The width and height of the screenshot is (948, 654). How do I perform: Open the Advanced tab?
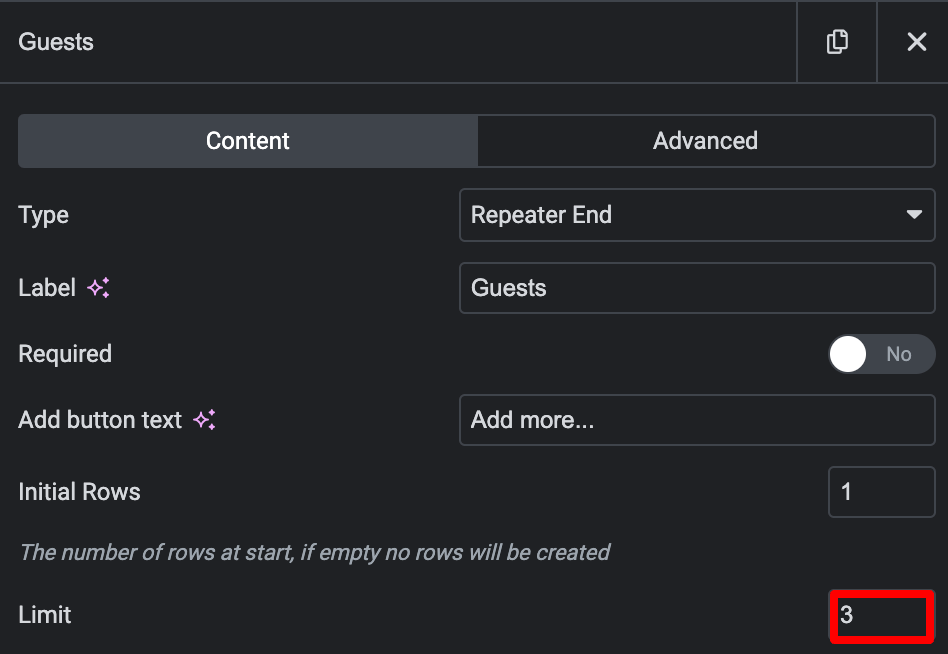tap(706, 141)
